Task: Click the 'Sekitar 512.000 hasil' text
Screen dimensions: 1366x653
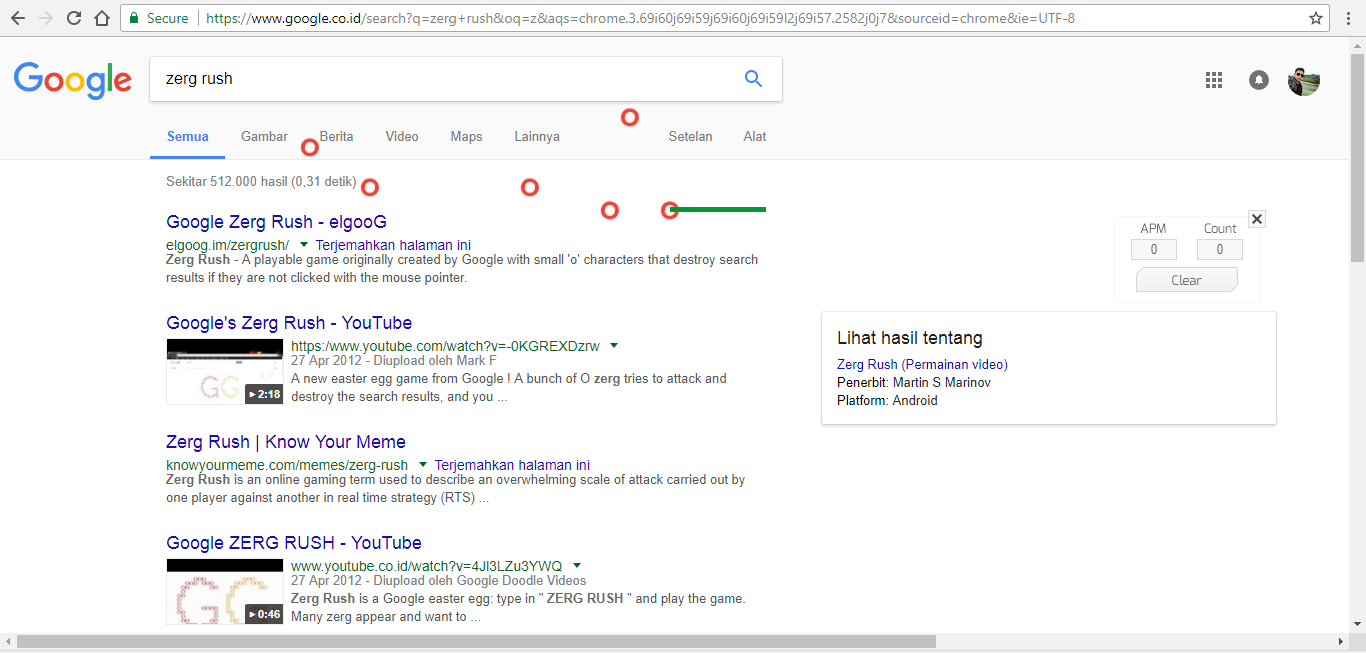Action: (227, 182)
